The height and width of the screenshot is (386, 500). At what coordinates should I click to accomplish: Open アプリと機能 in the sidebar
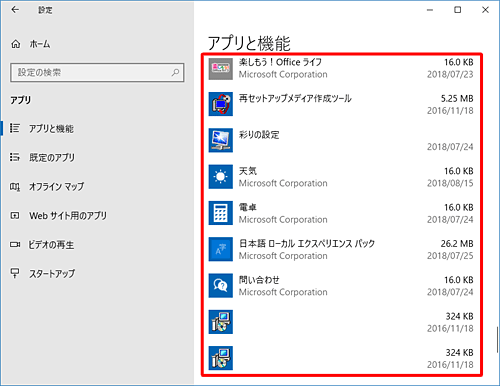click(51, 128)
